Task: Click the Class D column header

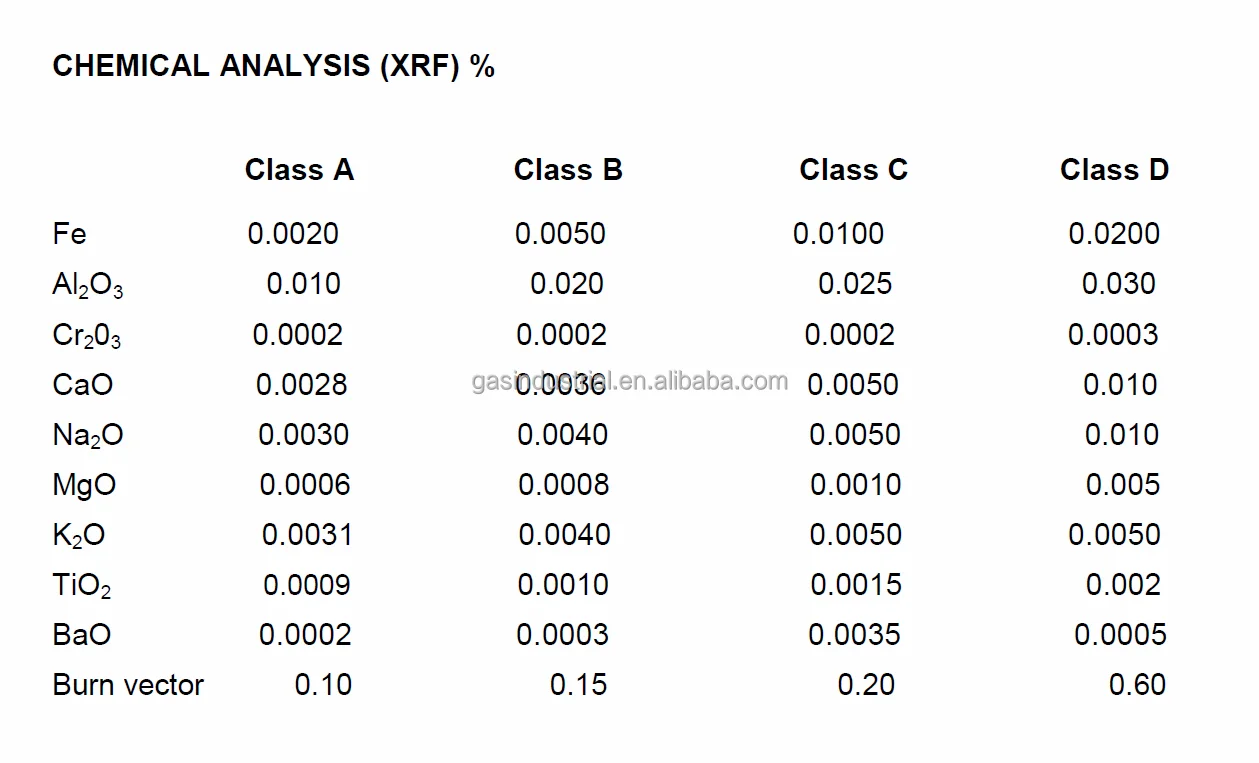Action: 1114,170
